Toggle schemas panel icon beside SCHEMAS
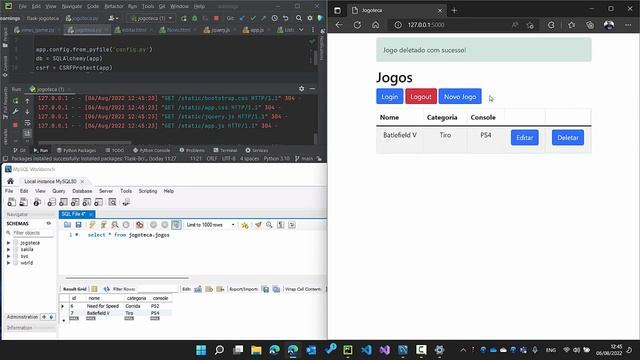 49,223
